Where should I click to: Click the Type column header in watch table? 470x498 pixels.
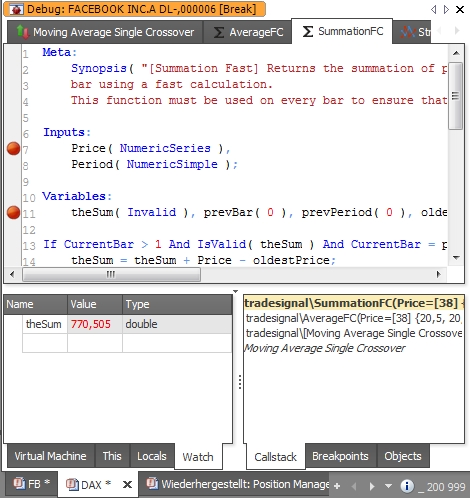[177, 304]
